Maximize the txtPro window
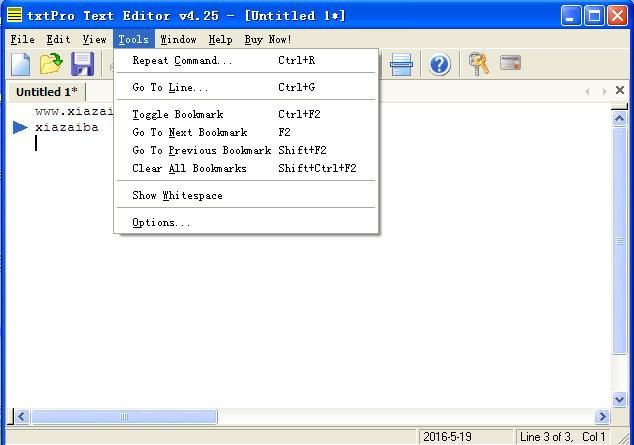634x445 pixels. 594,15
